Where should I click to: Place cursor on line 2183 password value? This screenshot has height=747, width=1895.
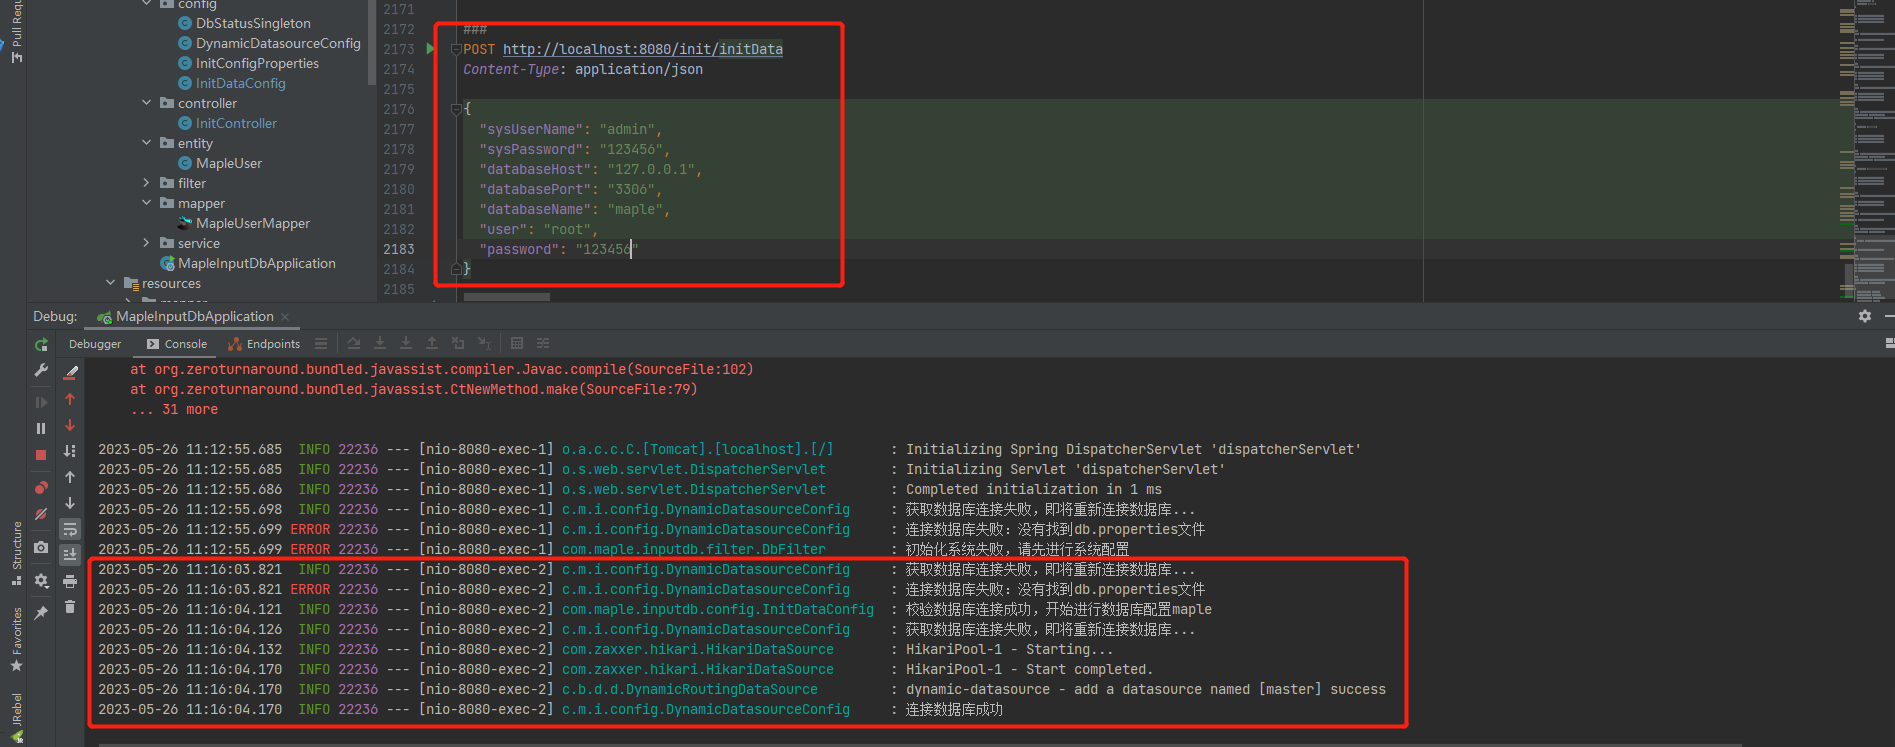(606, 249)
